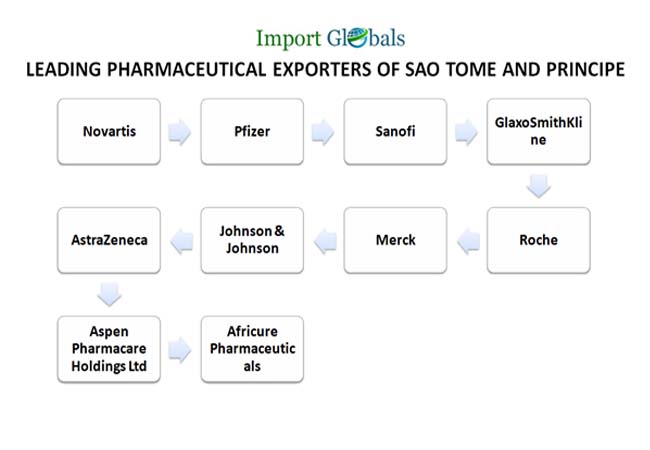Viewport: 650px width, 450px height.
Task: Click the Import Globals logo
Action: pos(331,39)
